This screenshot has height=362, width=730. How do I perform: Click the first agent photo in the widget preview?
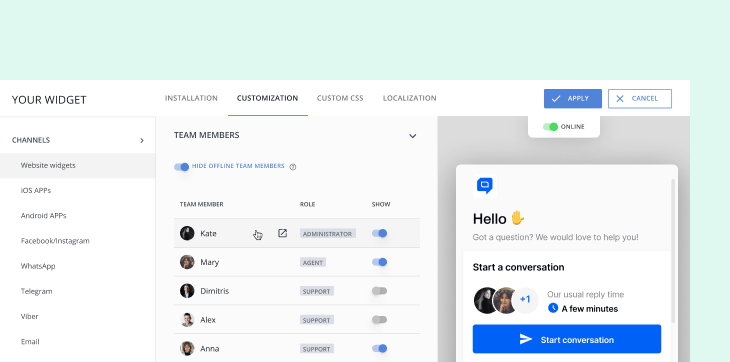click(486, 300)
